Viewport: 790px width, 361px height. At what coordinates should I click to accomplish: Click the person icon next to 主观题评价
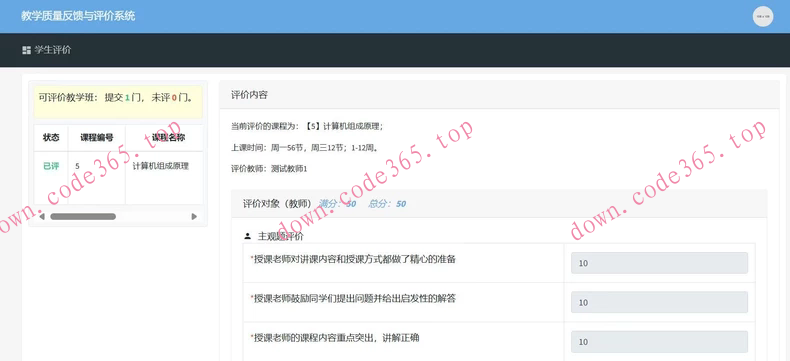pyautogui.click(x=247, y=236)
